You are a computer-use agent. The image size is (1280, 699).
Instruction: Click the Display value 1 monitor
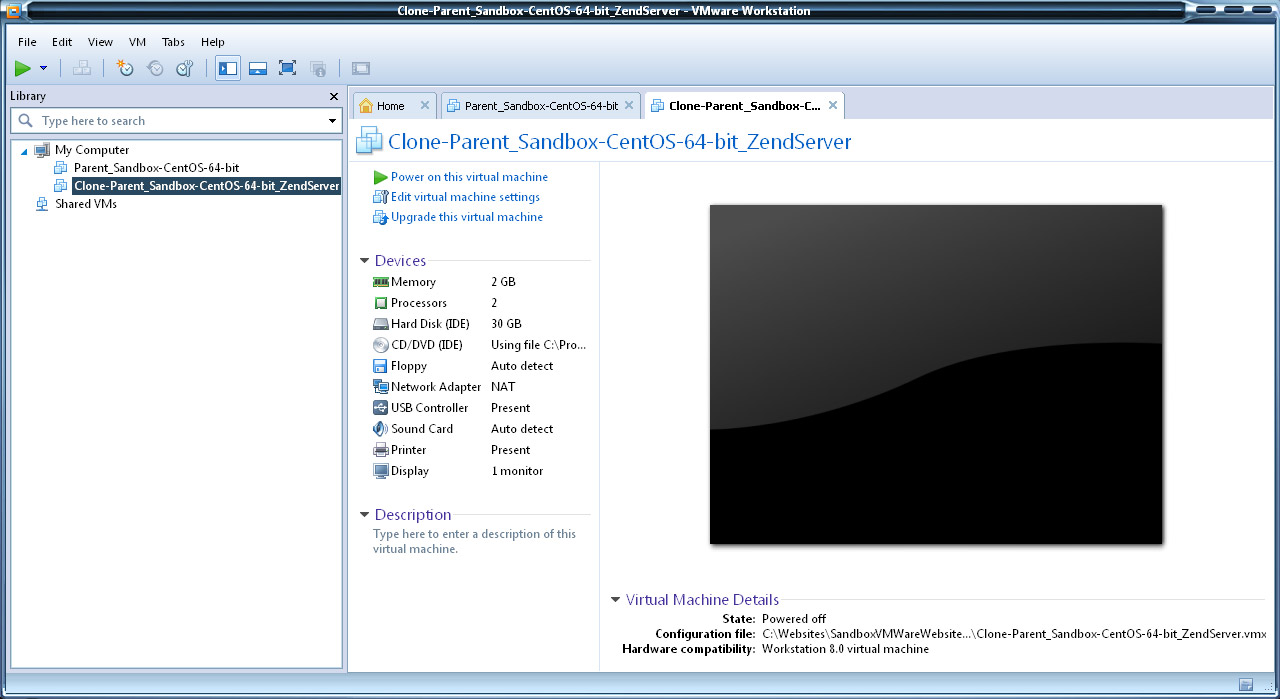tap(517, 471)
